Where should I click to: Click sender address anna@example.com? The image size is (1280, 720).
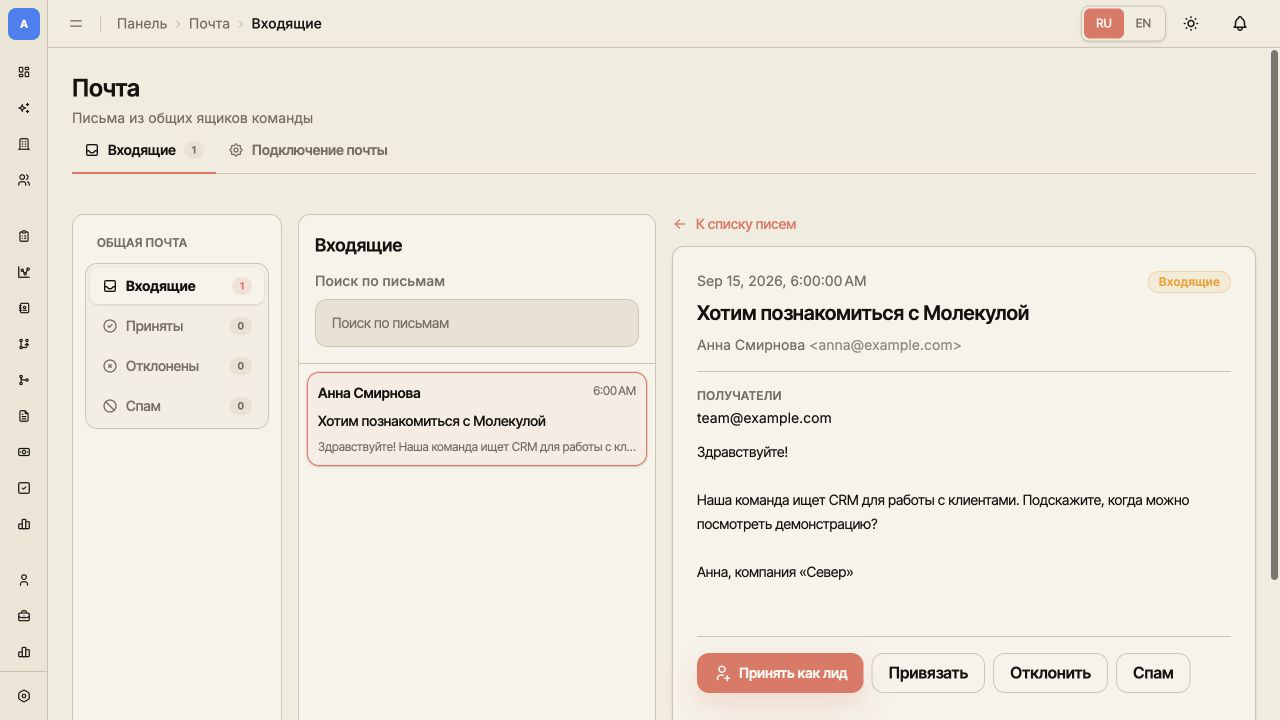pos(885,345)
